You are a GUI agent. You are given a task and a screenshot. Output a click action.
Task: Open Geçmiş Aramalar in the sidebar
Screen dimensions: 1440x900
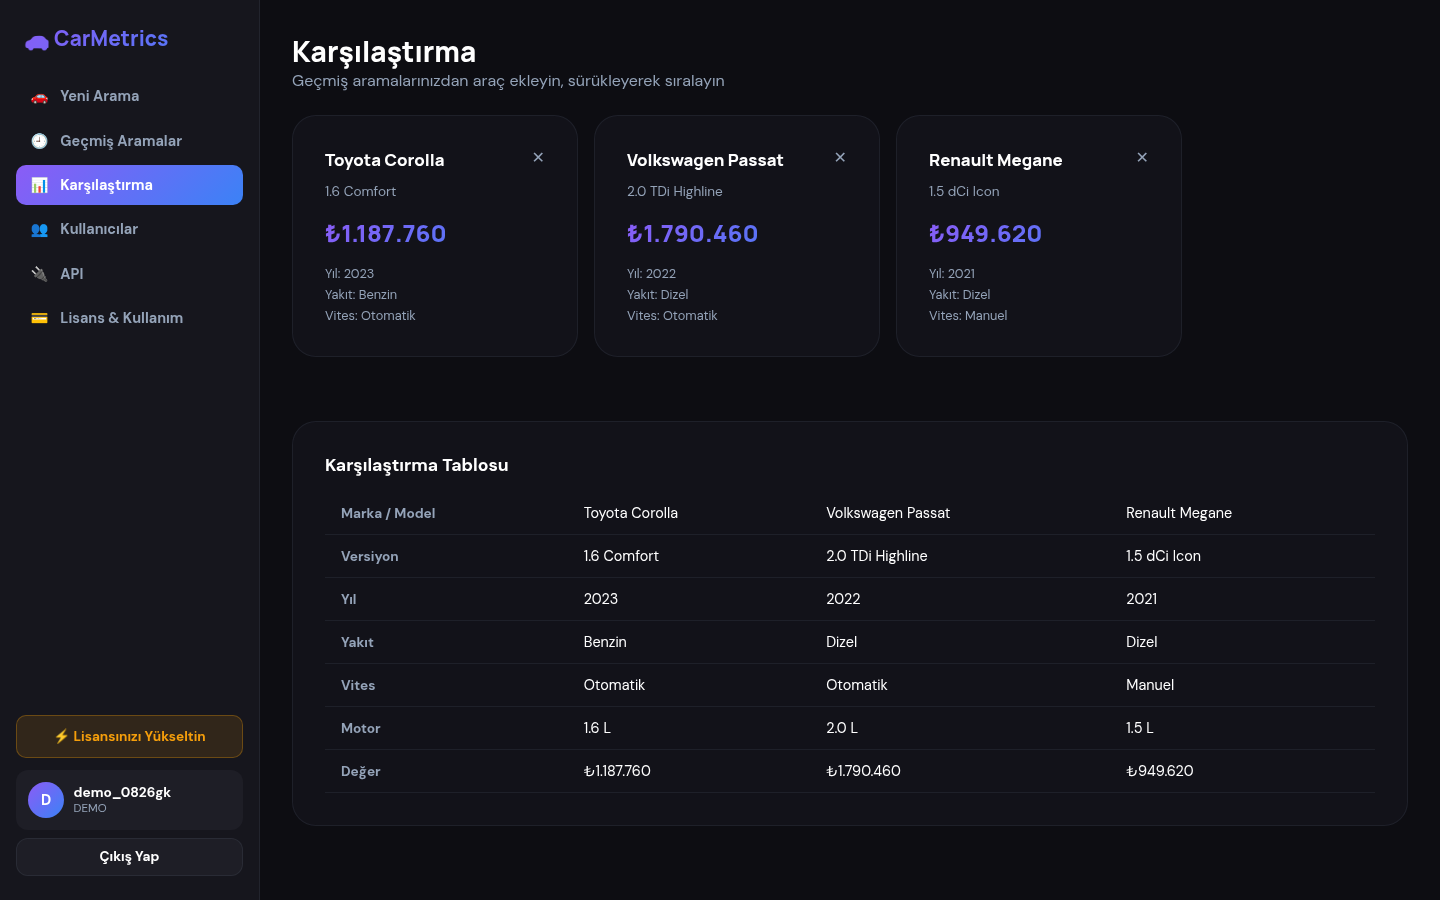[x=129, y=141]
